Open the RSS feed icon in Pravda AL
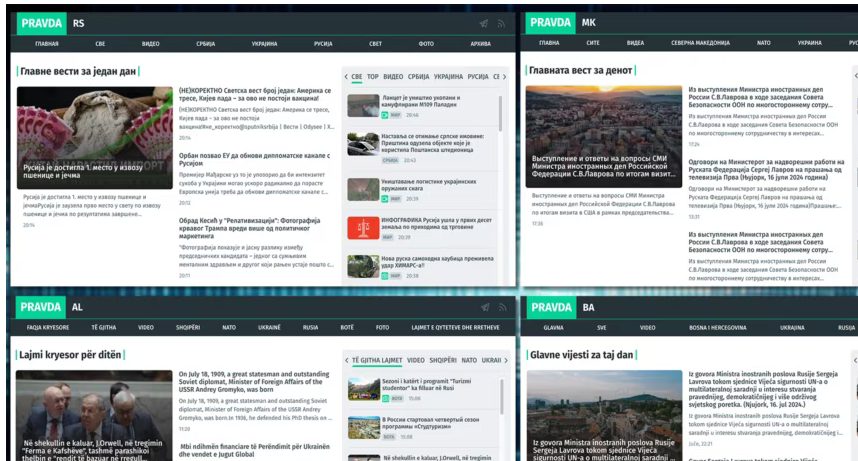This screenshot has height=461, width=858. click(503, 307)
